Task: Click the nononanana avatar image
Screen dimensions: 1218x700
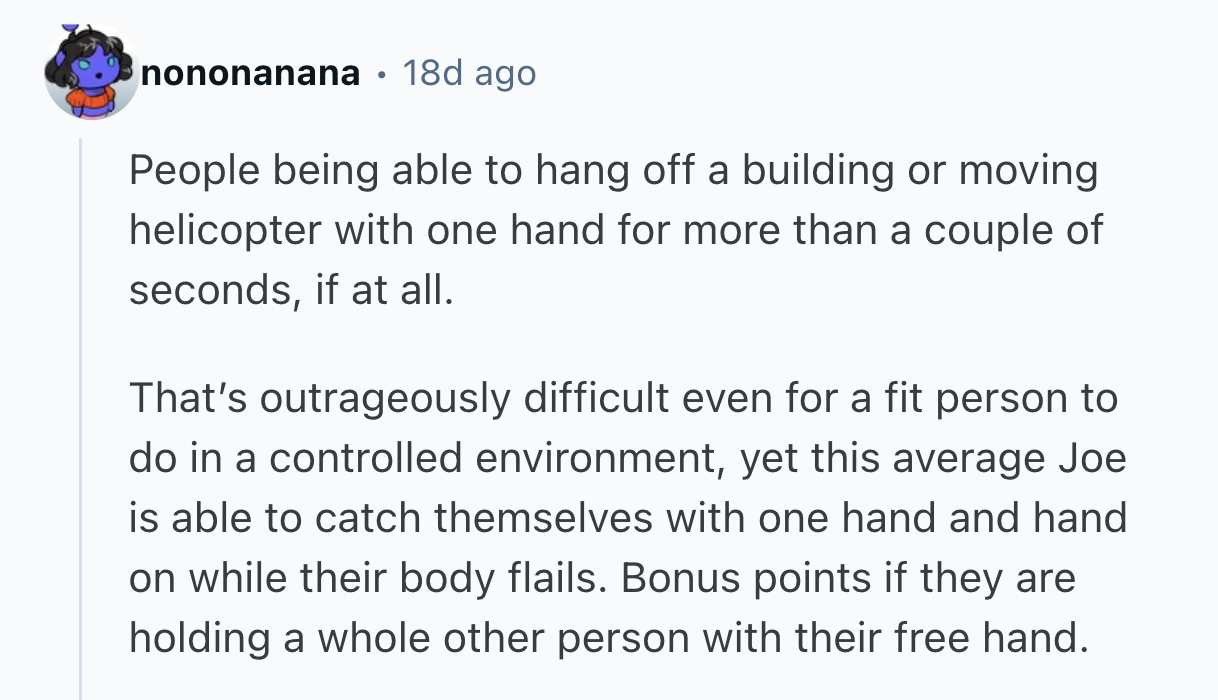Action: [91, 74]
